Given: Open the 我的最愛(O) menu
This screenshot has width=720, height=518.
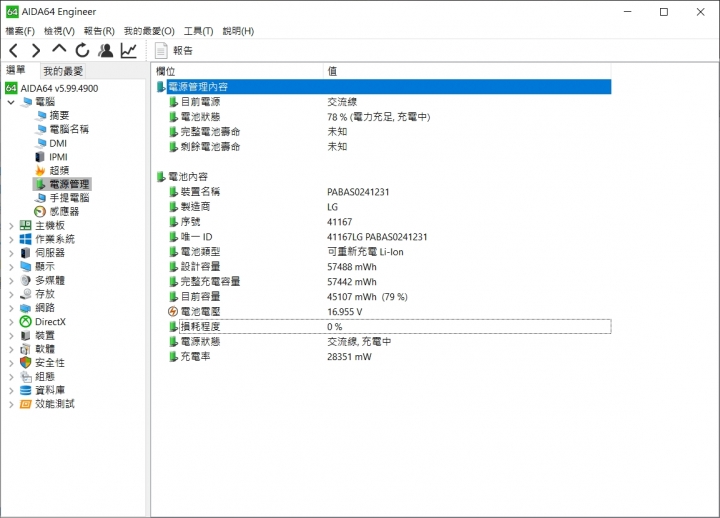Looking at the screenshot, I should click(x=149, y=31).
